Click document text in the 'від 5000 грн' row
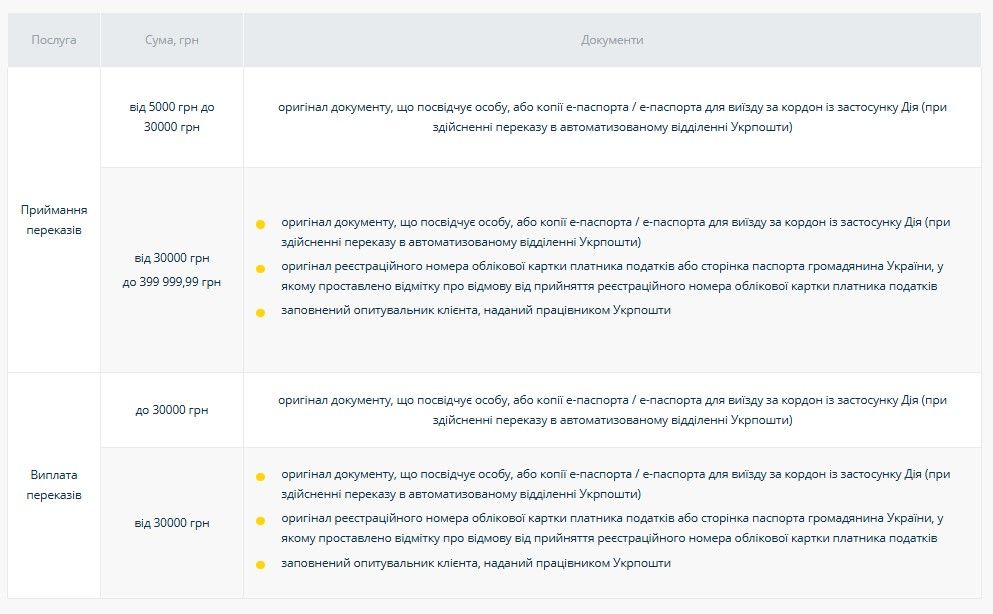The height and width of the screenshot is (614, 993). pos(612,117)
